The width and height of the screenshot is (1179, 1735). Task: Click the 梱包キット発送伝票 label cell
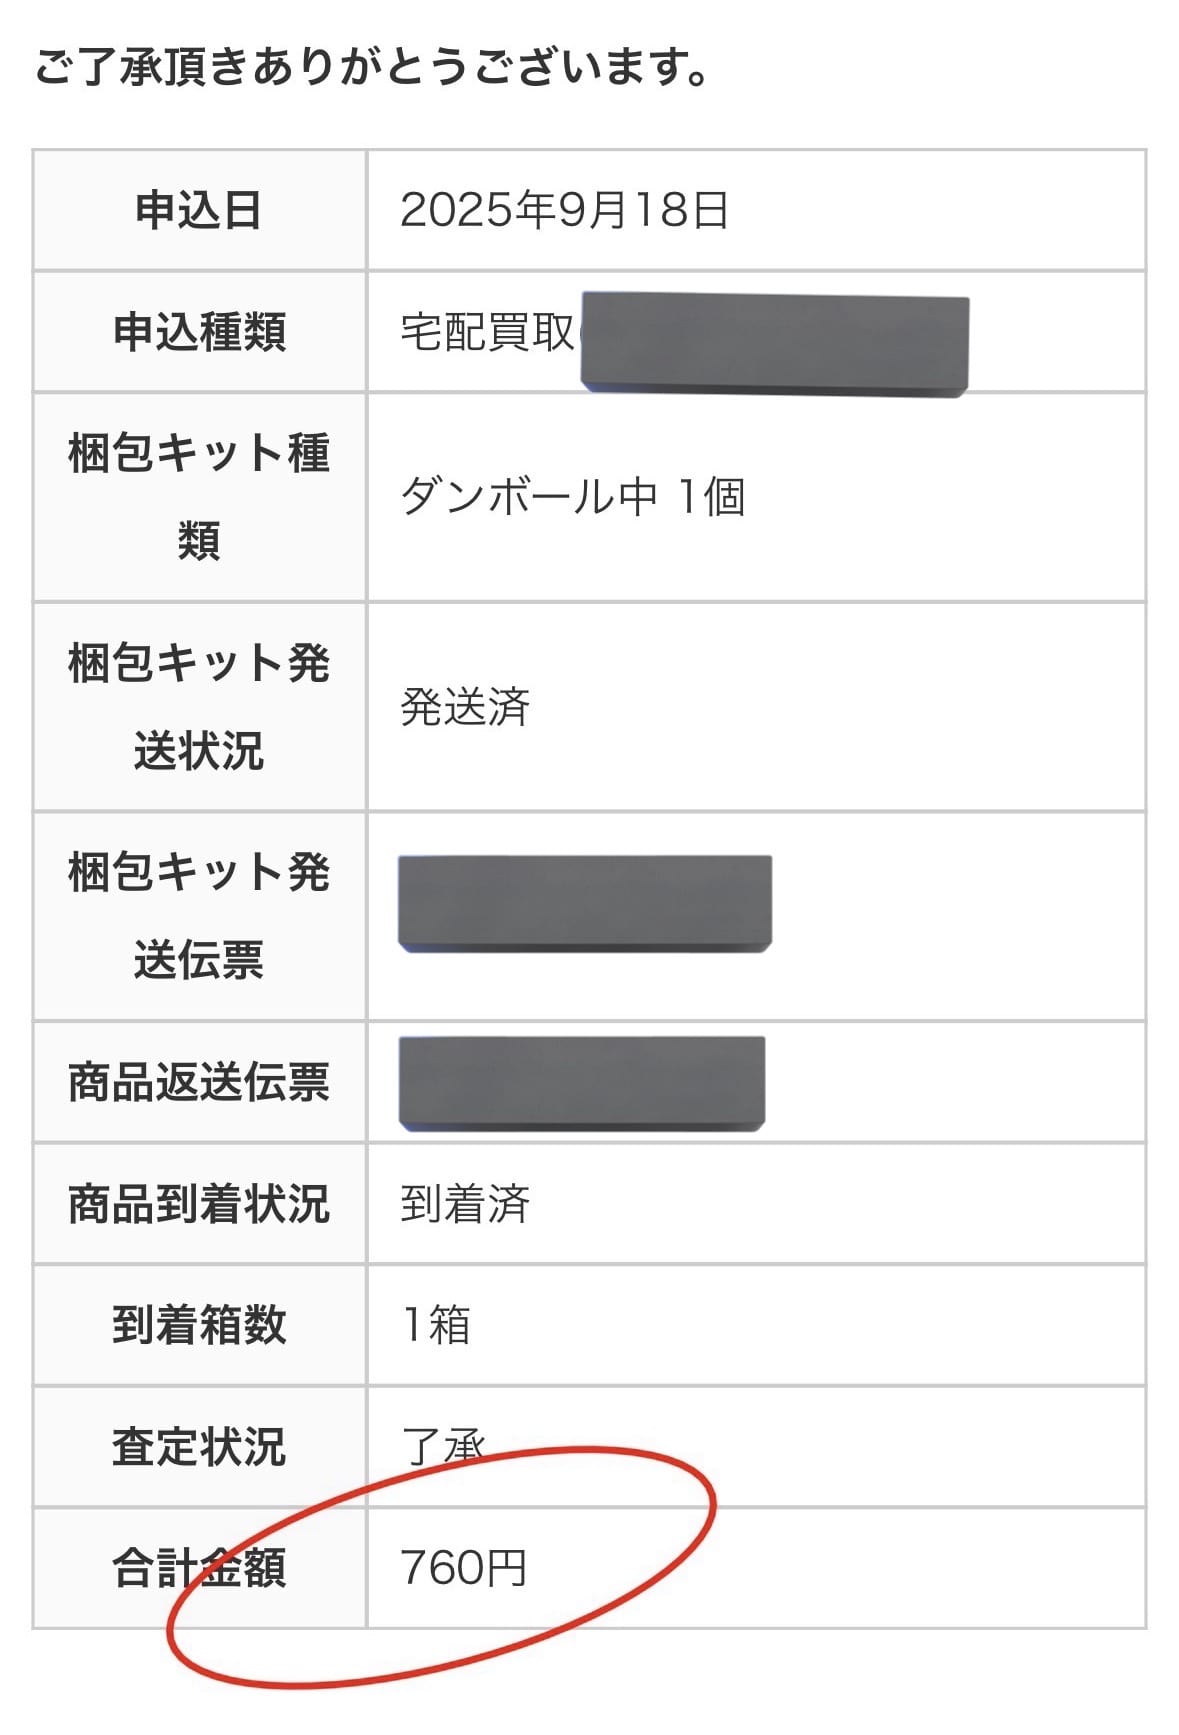click(199, 916)
